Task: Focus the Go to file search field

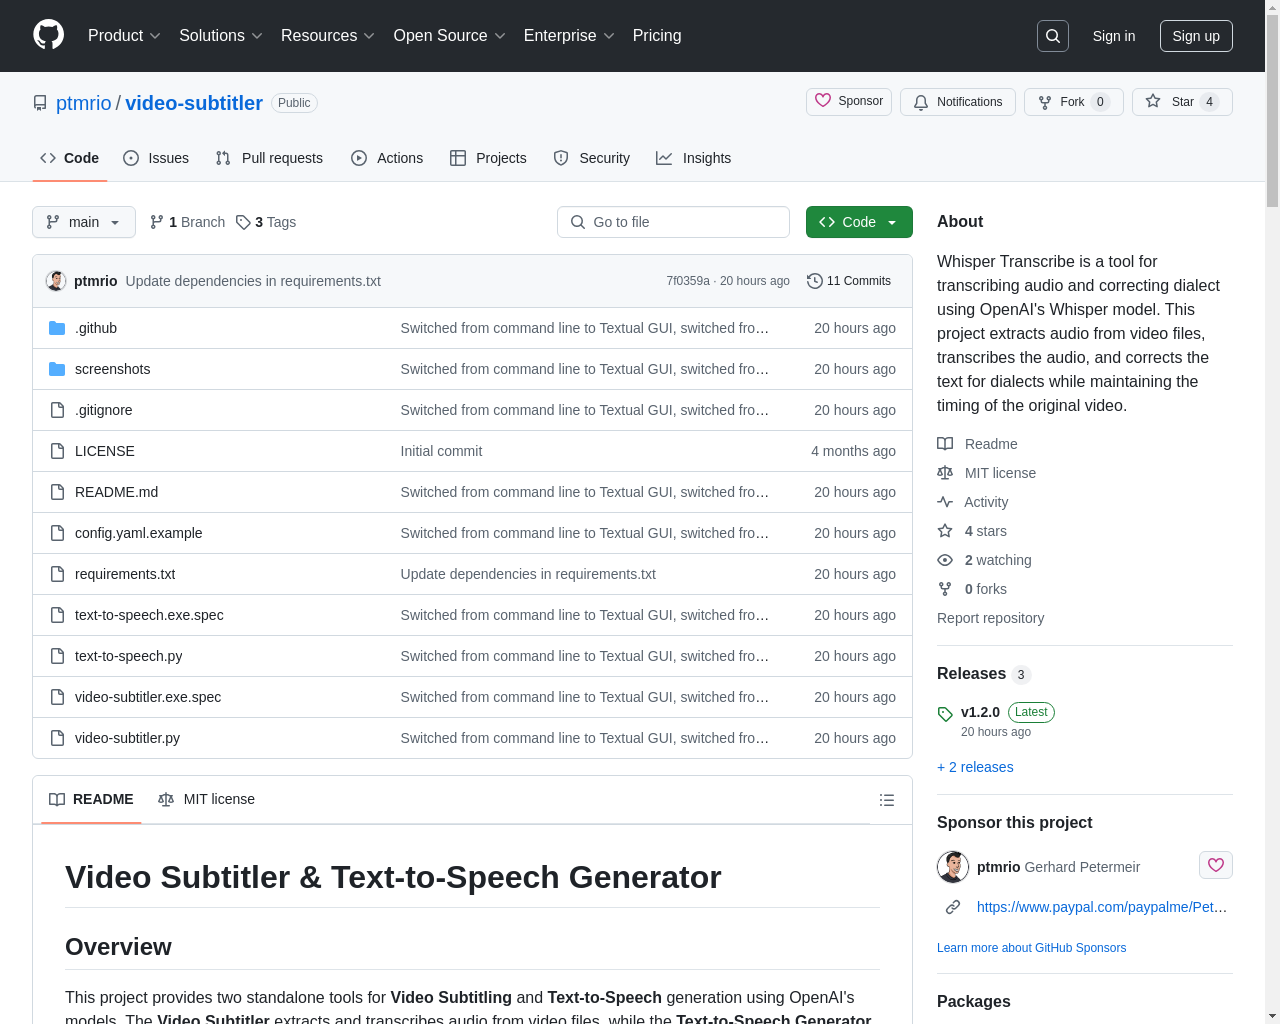Action: coord(673,222)
